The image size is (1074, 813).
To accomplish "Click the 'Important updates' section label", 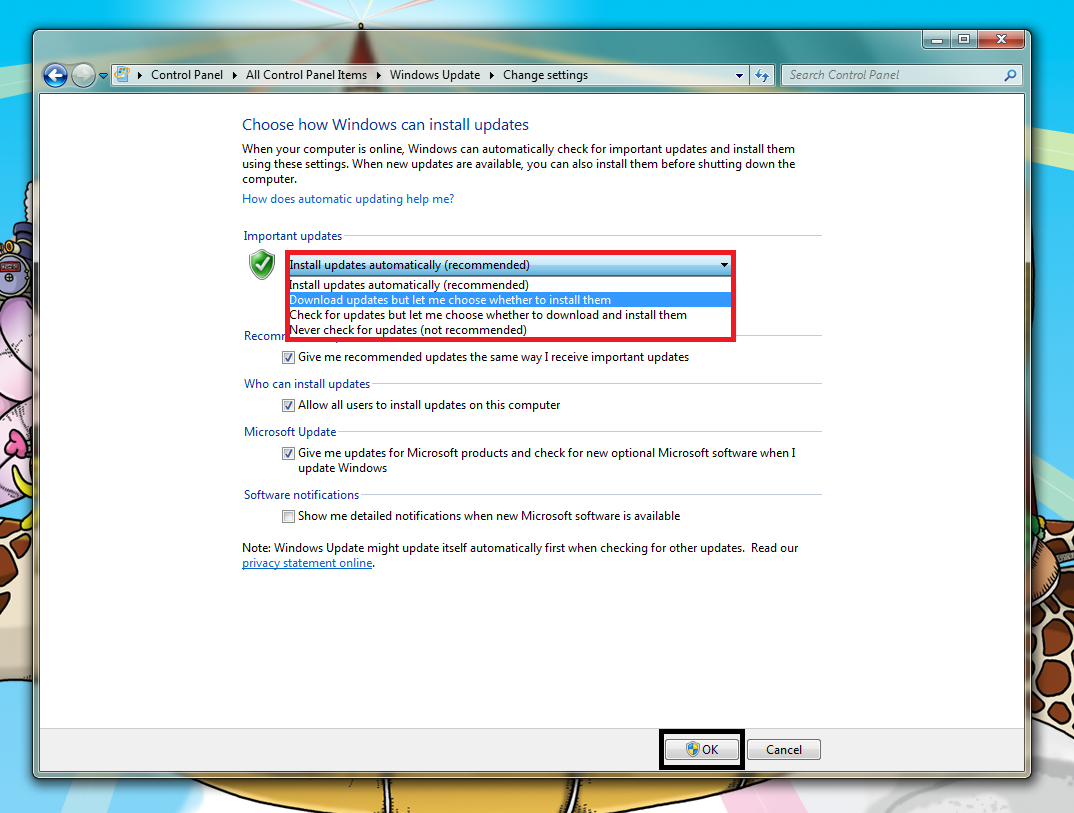I will coord(292,236).
